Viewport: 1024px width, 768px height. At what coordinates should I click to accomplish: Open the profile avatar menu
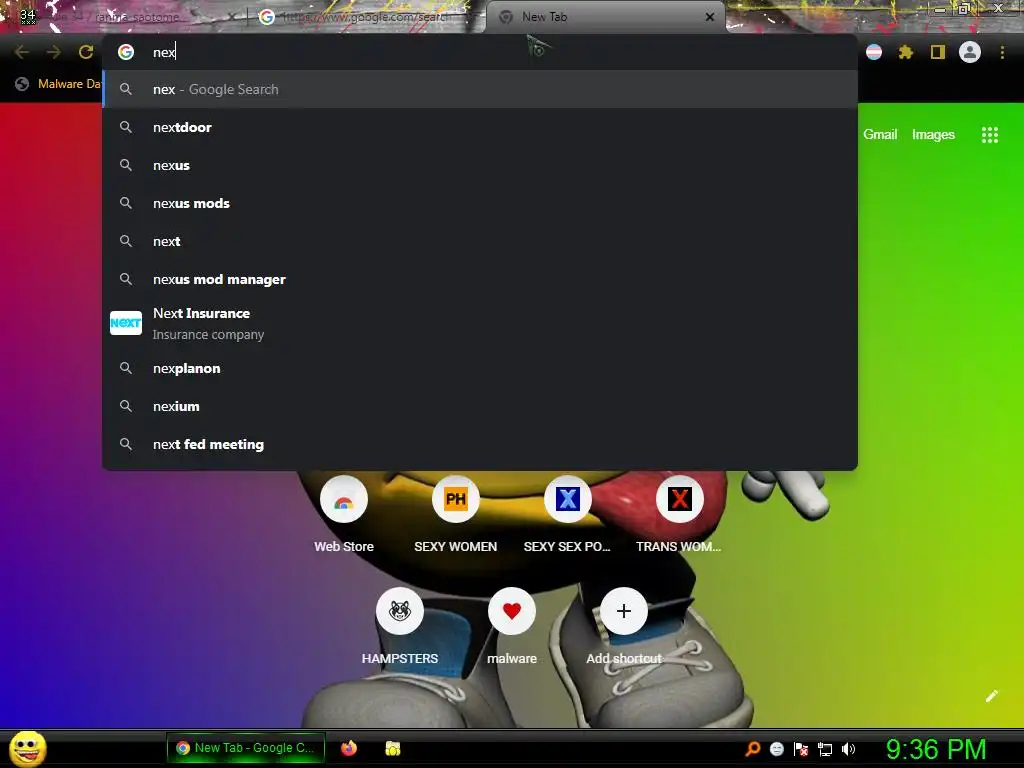pyautogui.click(x=970, y=52)
